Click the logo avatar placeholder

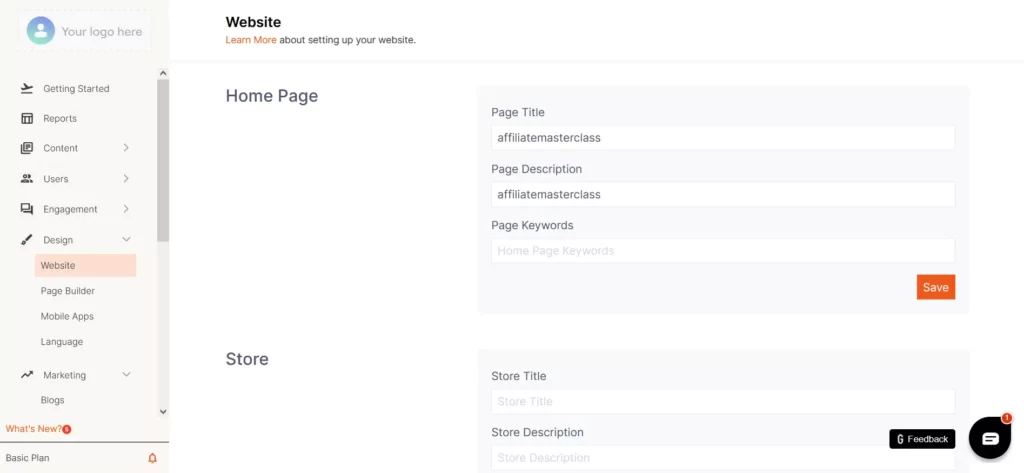click(x=40, y=31)
